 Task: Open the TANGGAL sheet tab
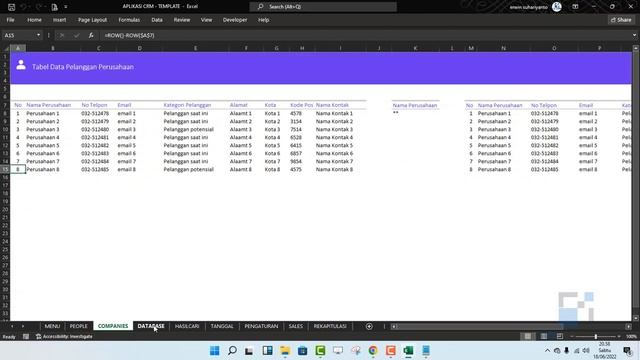click(x=222, y=326)
